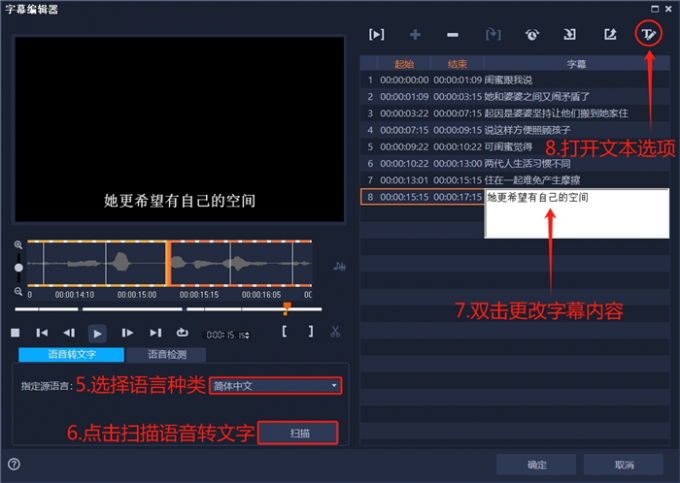680x483 pixels.
Task: Confirm with 确定 button
Action: 536,465
